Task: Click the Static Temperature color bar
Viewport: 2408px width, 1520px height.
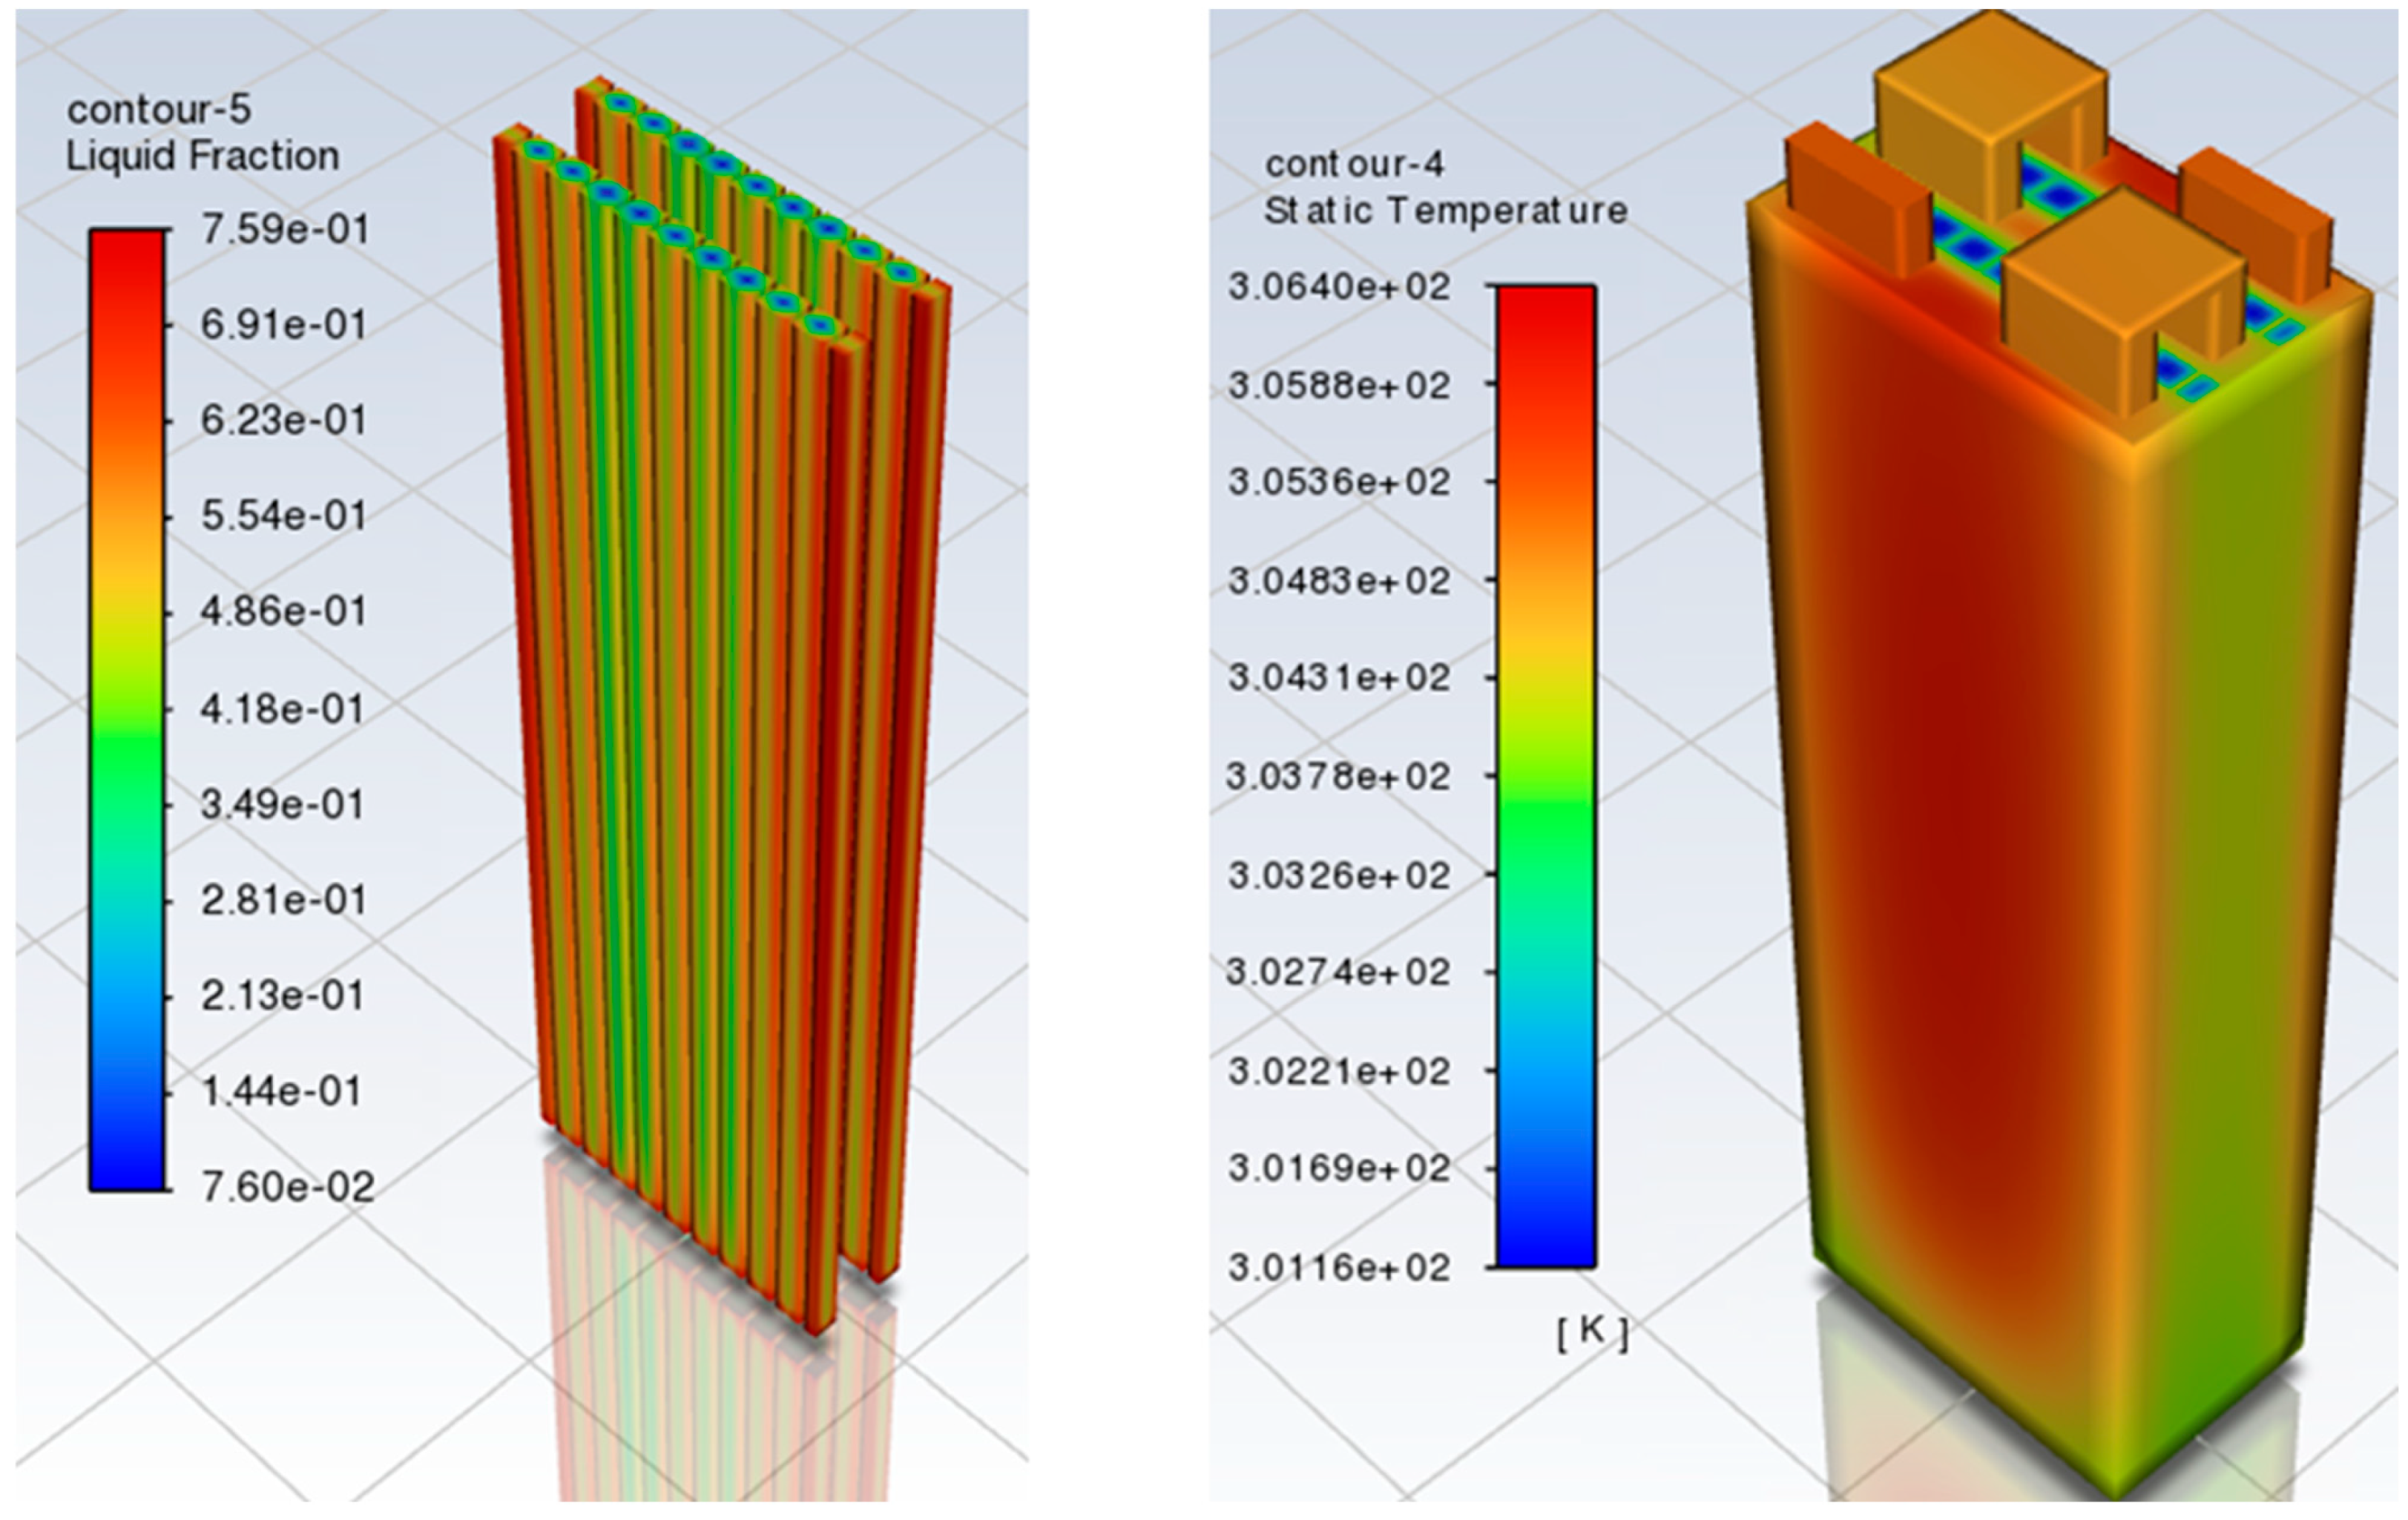Action: (1545, 776)
